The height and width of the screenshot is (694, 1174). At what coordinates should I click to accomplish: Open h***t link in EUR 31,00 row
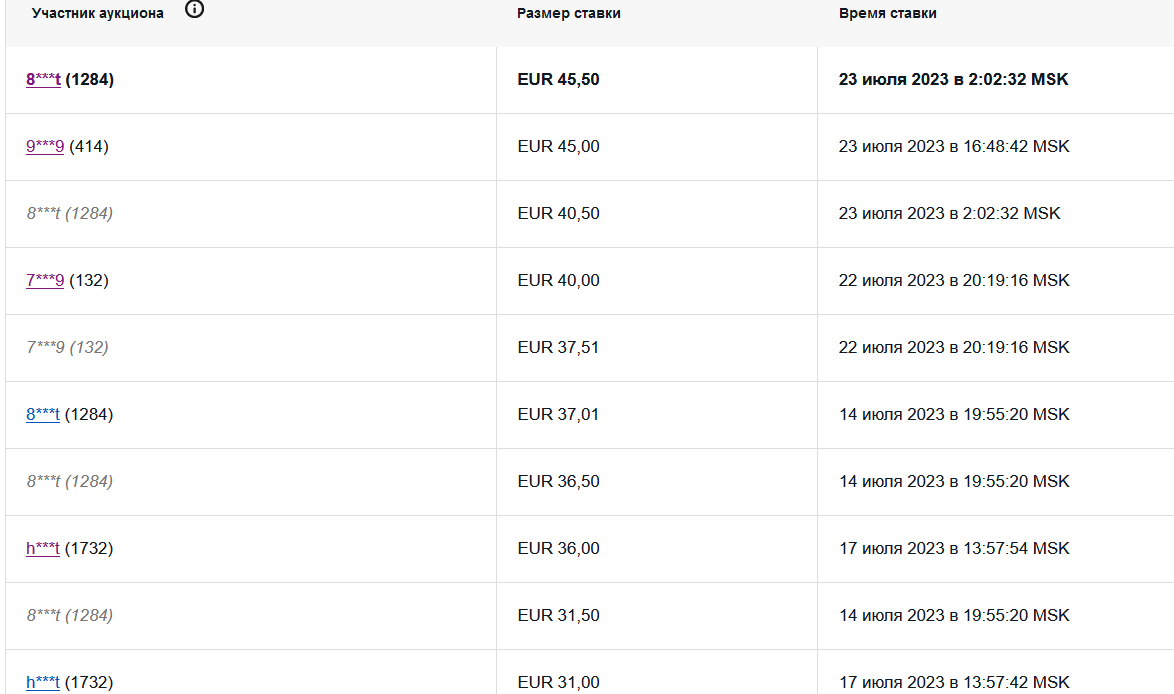[43, 682]
